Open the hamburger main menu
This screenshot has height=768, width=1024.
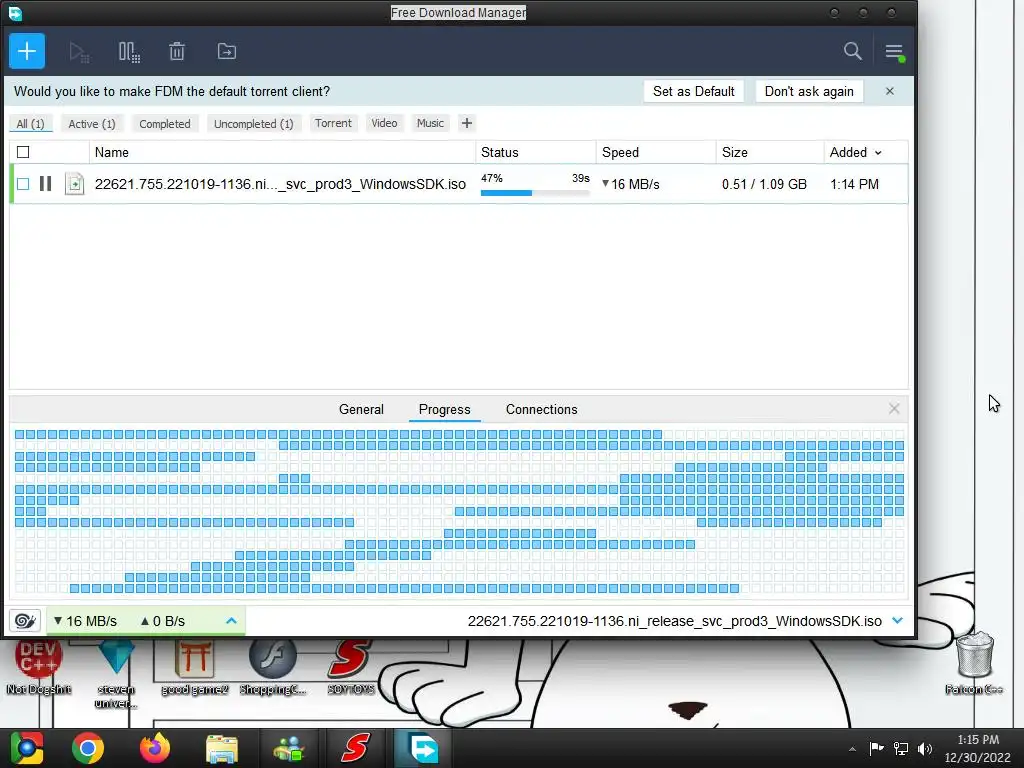click(894, 52)
